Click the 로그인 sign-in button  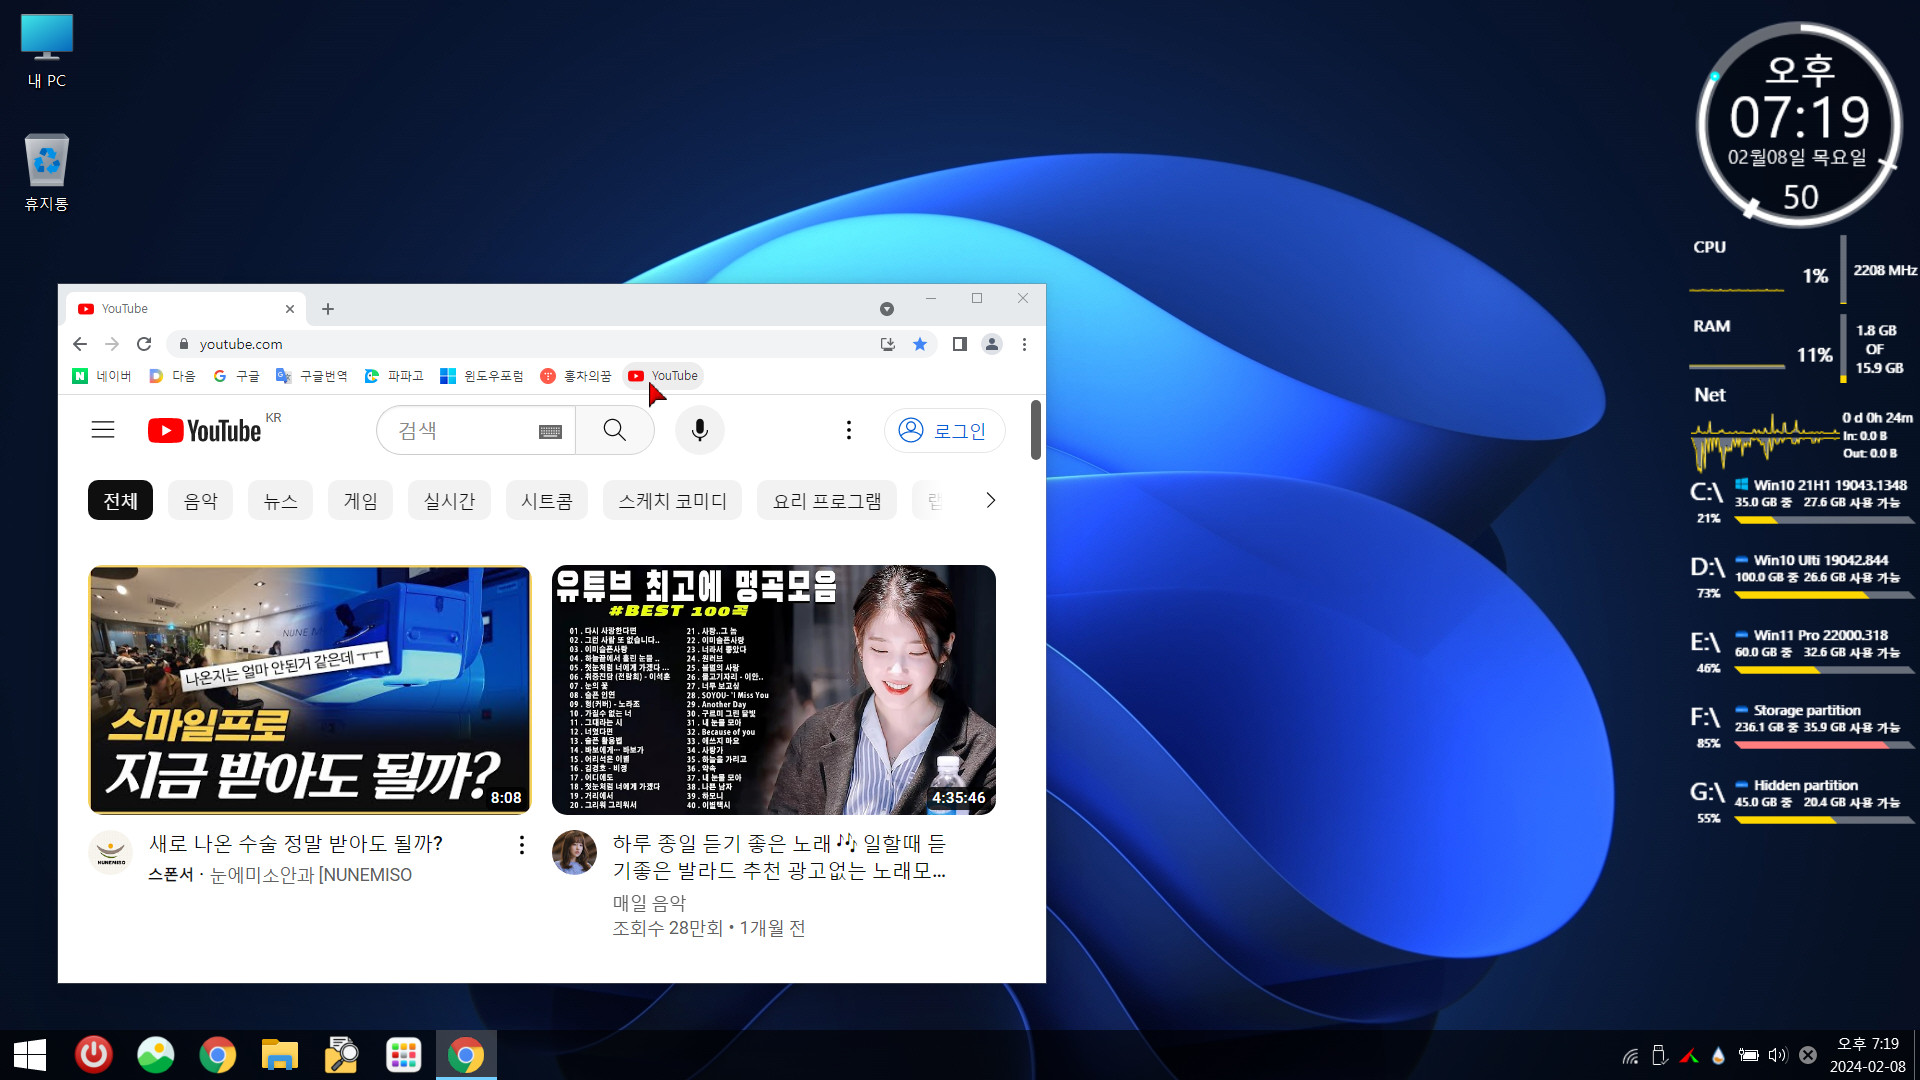pyautogui.click(x=944, y=430)
